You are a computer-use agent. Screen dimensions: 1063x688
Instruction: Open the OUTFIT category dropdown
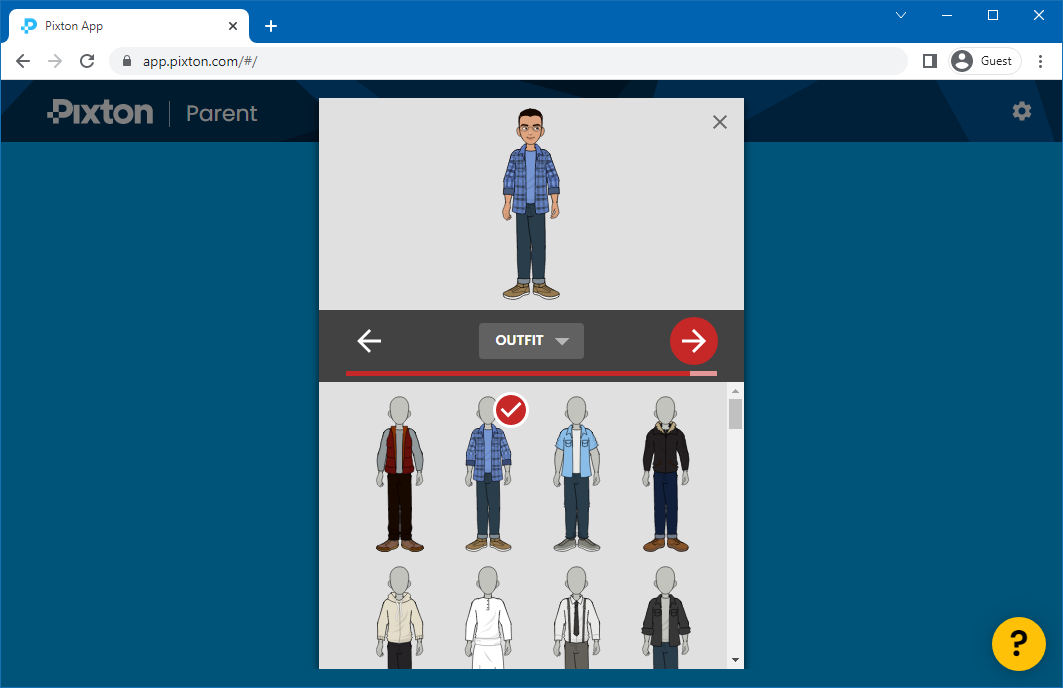point(531,341)
